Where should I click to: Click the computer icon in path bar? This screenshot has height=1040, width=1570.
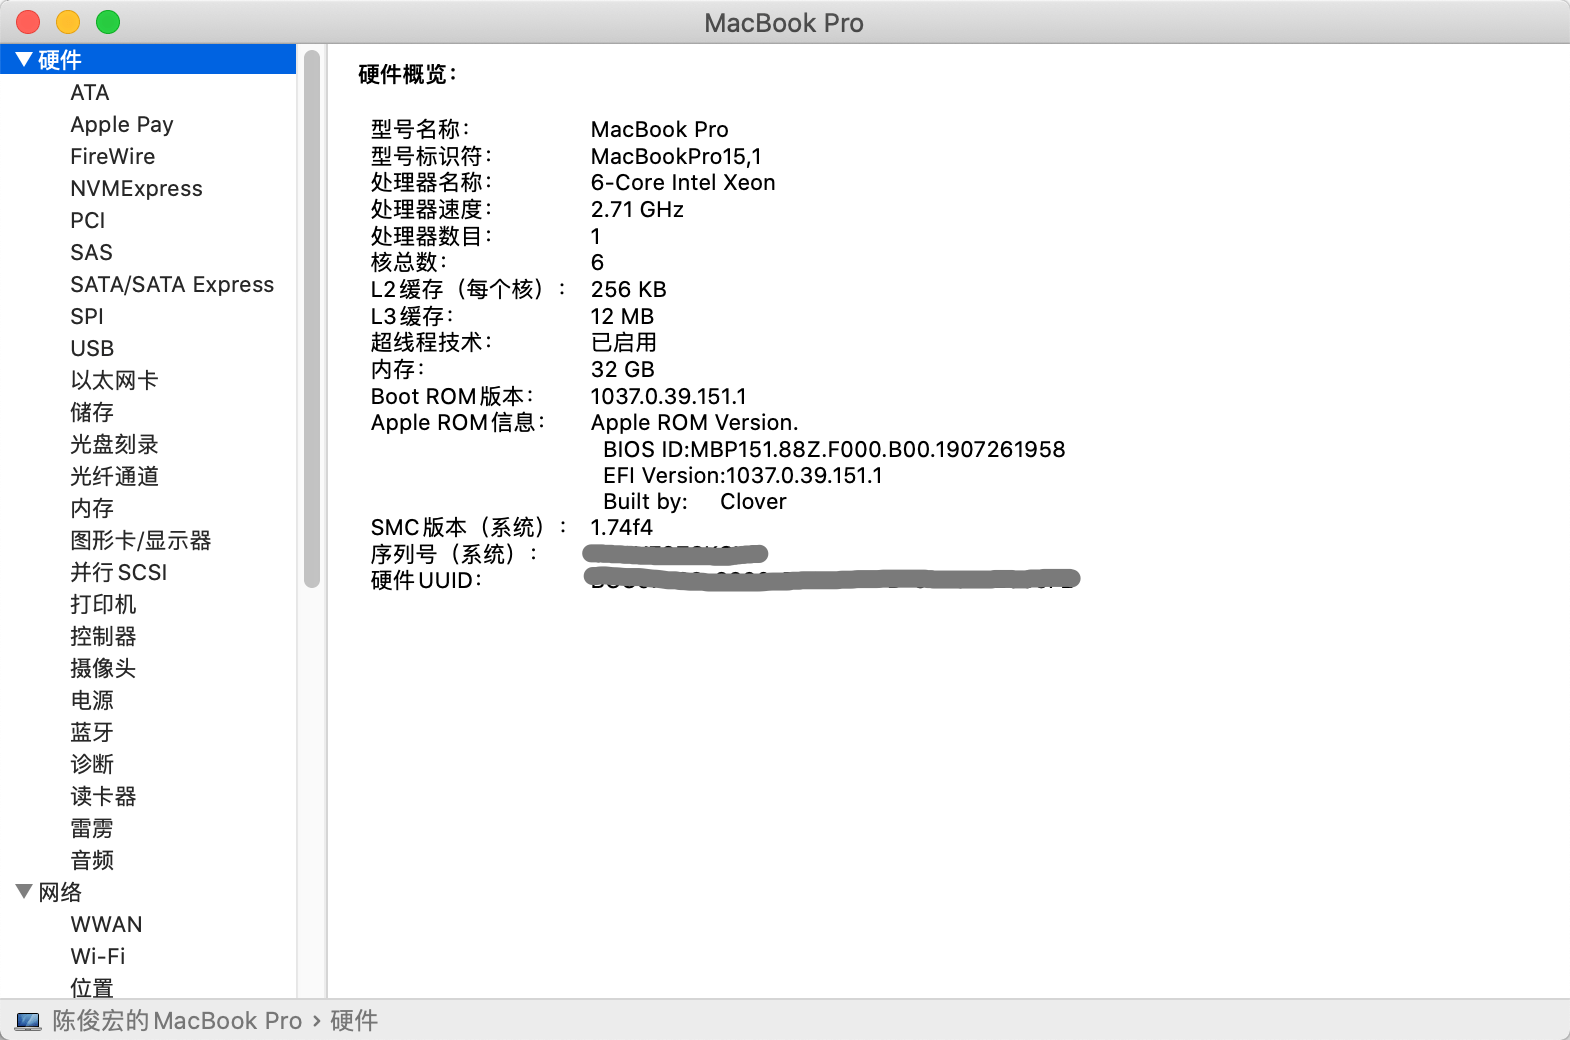tap(28, 1021)
